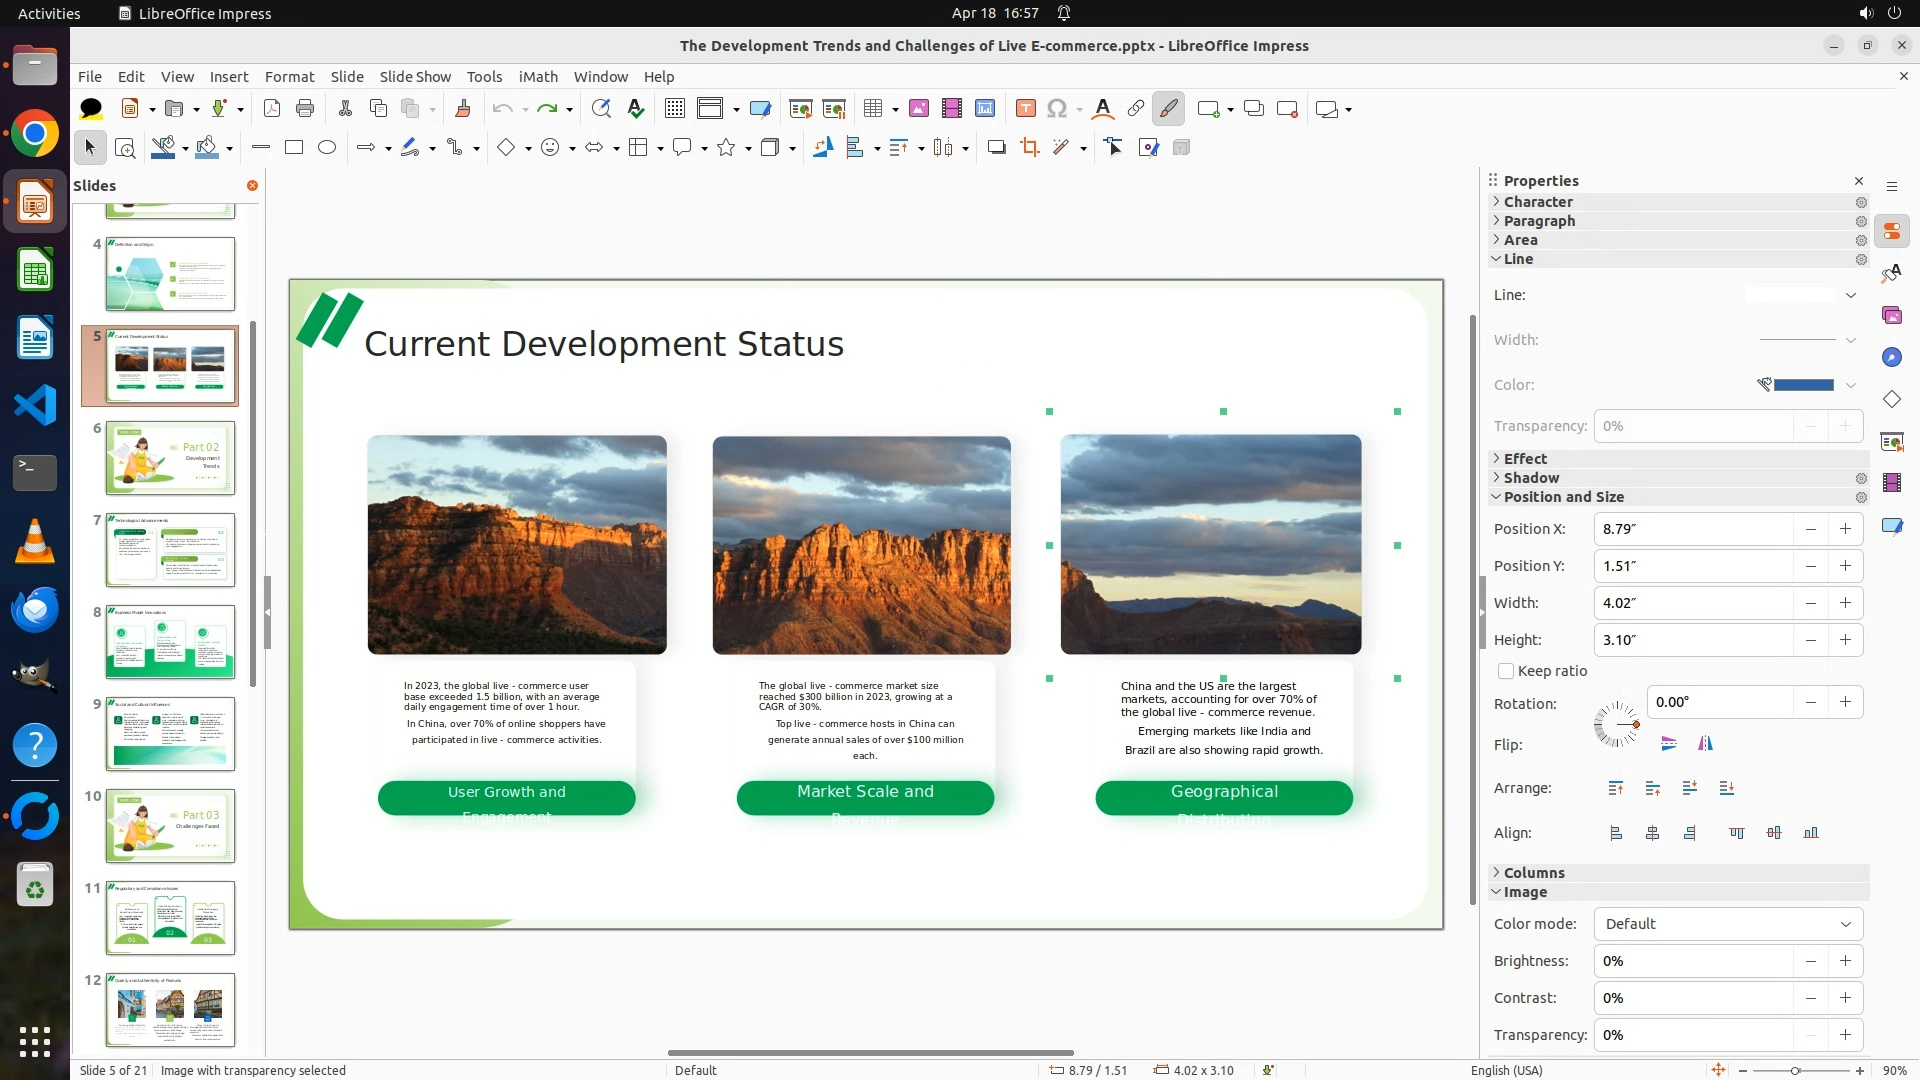The height and width of the screenshot is (1080, 1920).
Task: Select the Crop Image tool
Action: tap(1029, 148)
